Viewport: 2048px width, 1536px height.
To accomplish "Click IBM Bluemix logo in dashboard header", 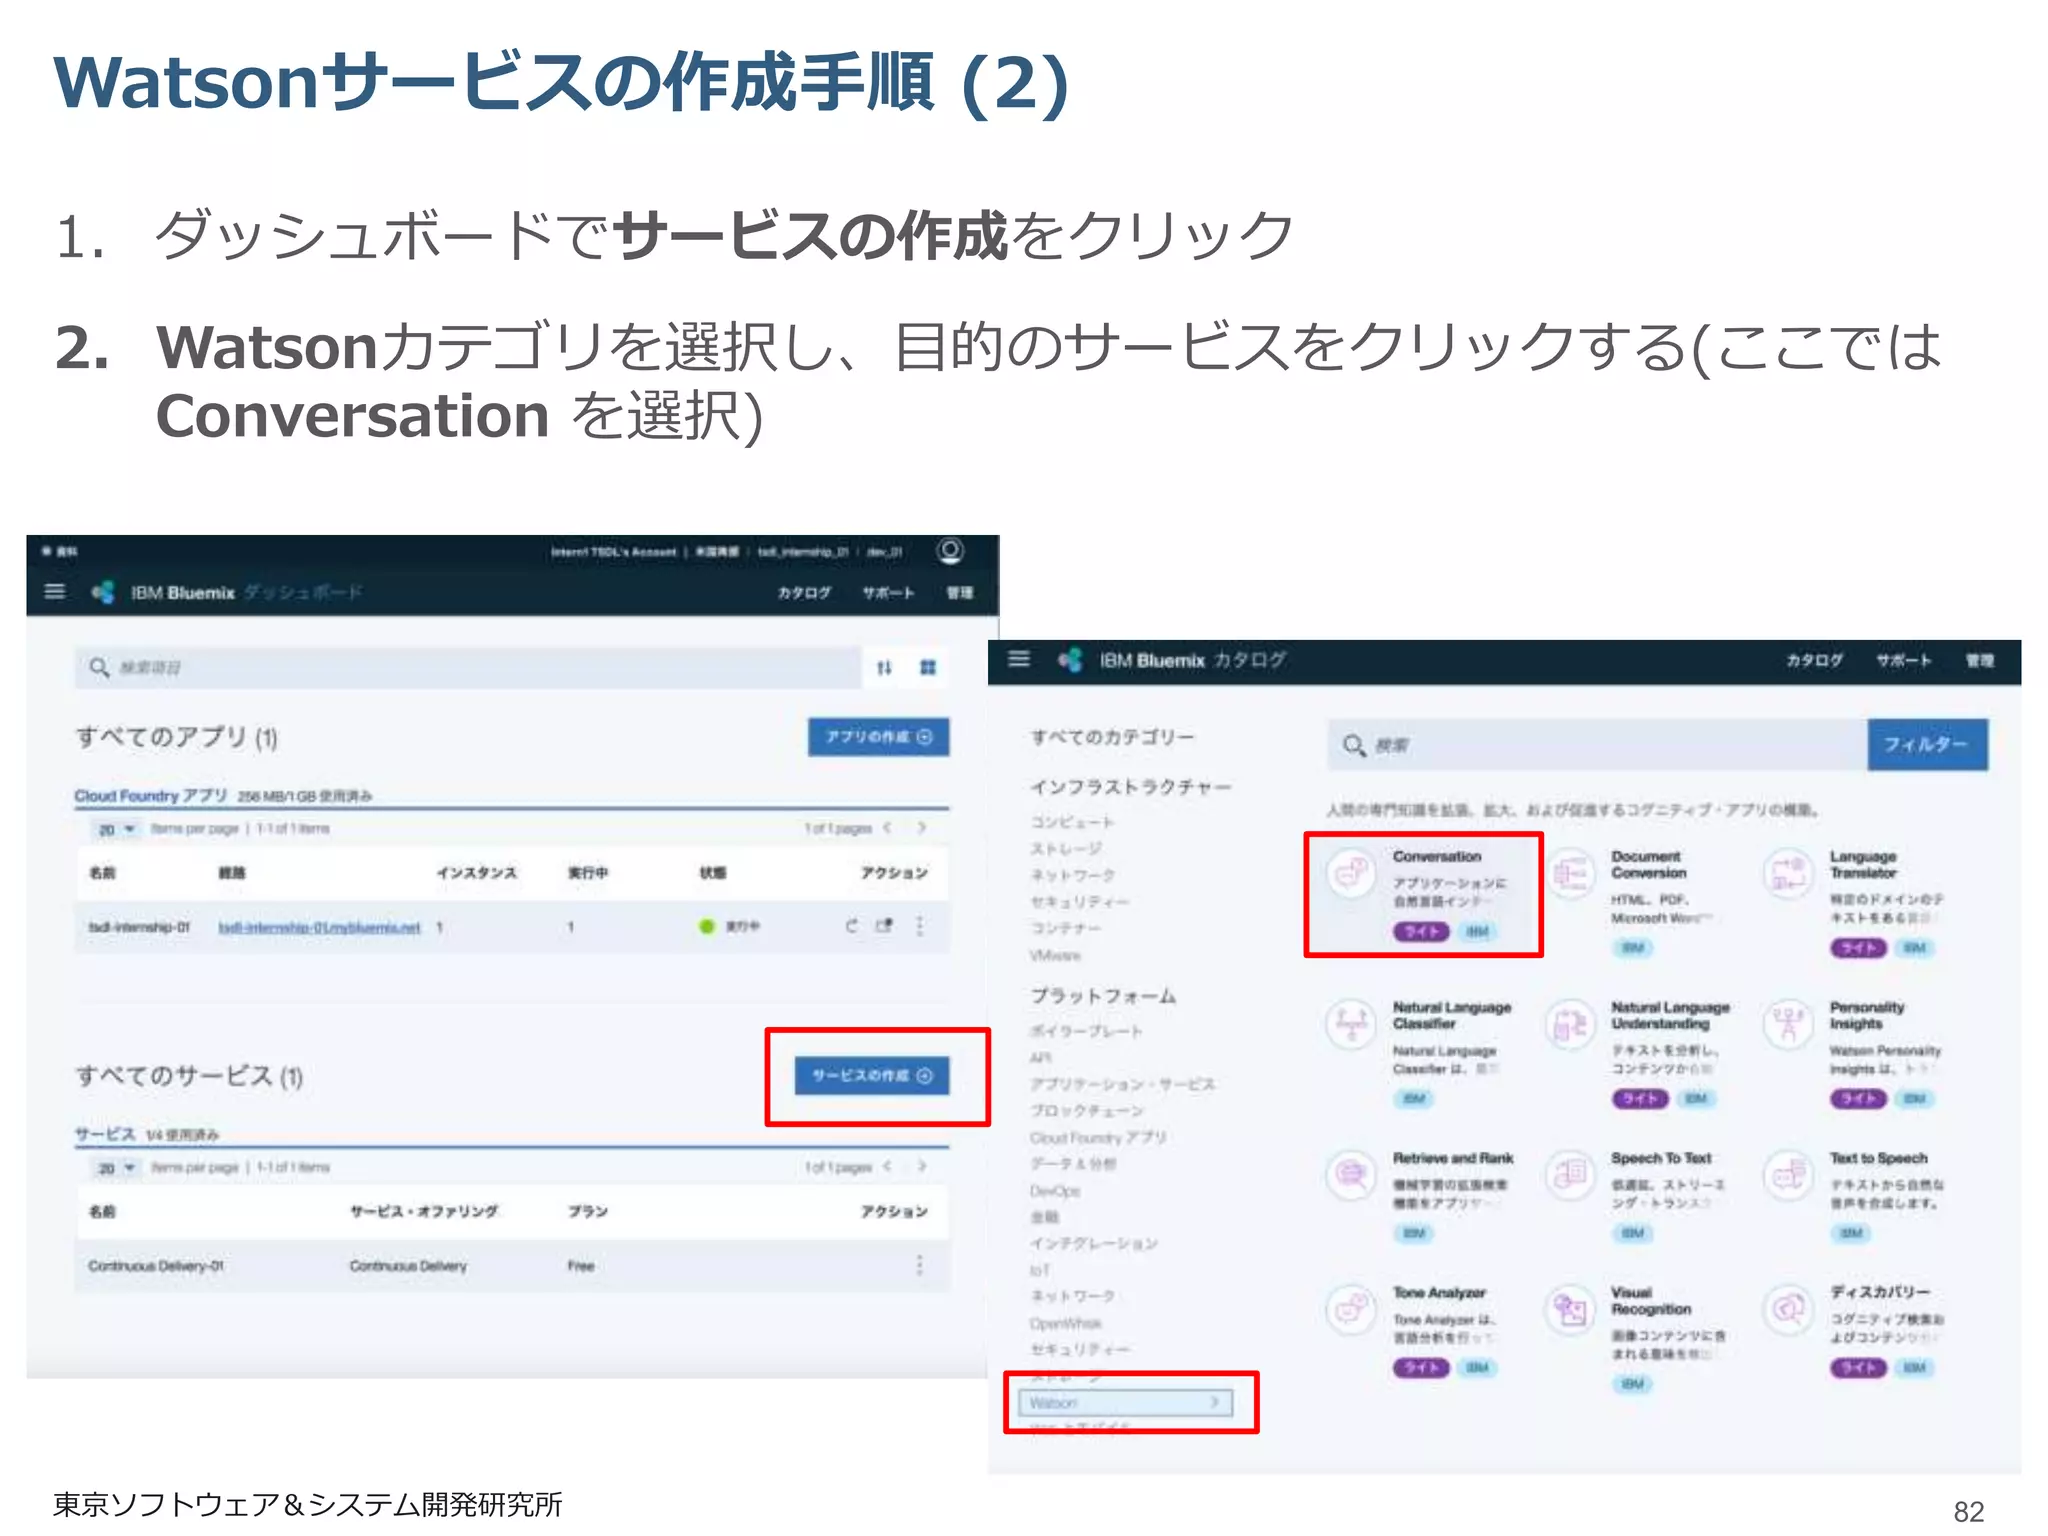I will tap(103, 592).
